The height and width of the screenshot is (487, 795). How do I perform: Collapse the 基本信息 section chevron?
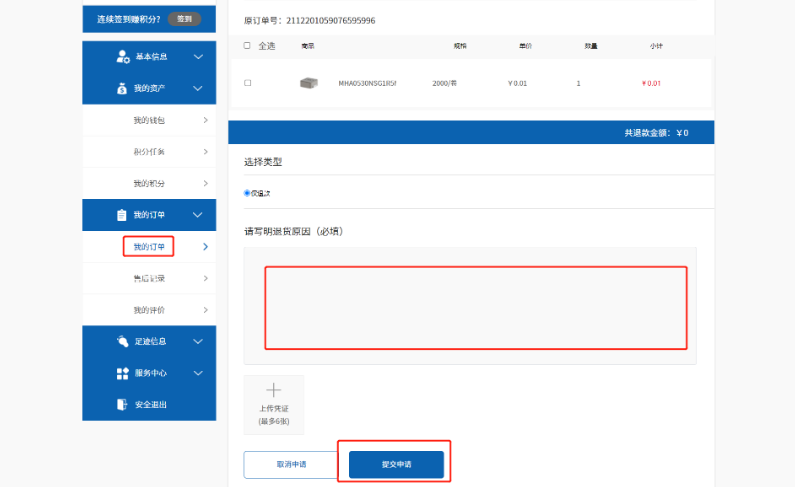click(x=198, y=57)
